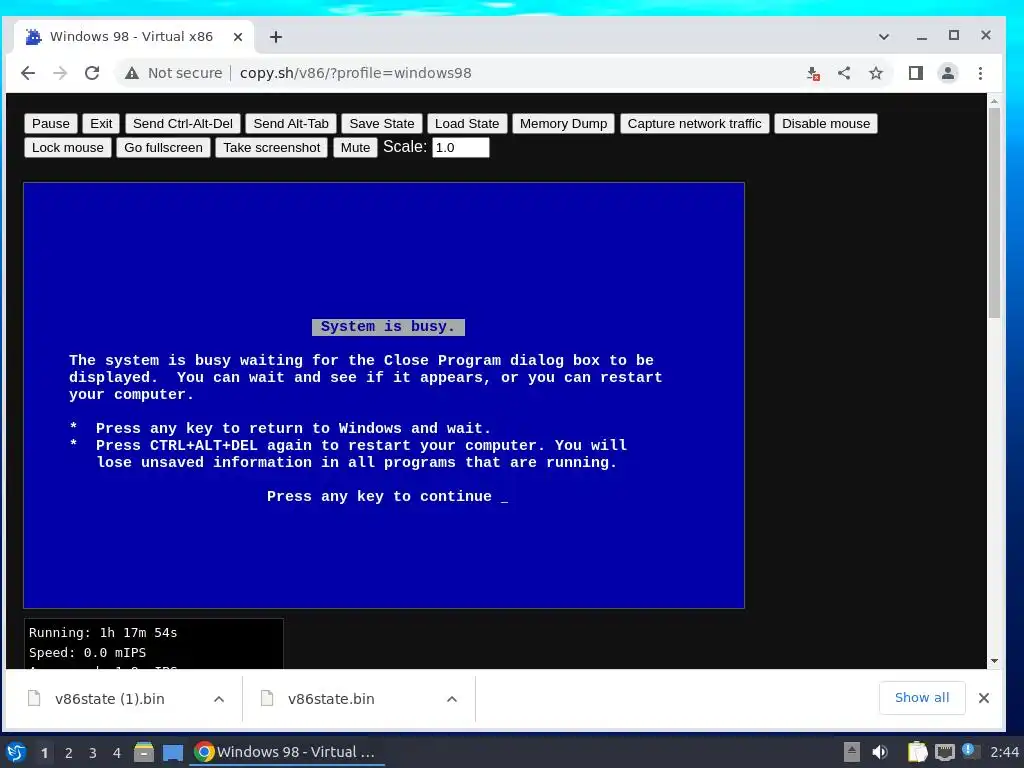The image size is (1024, 768).
Task: Reload the copy.sh page
Action: [x=92, y=73]
